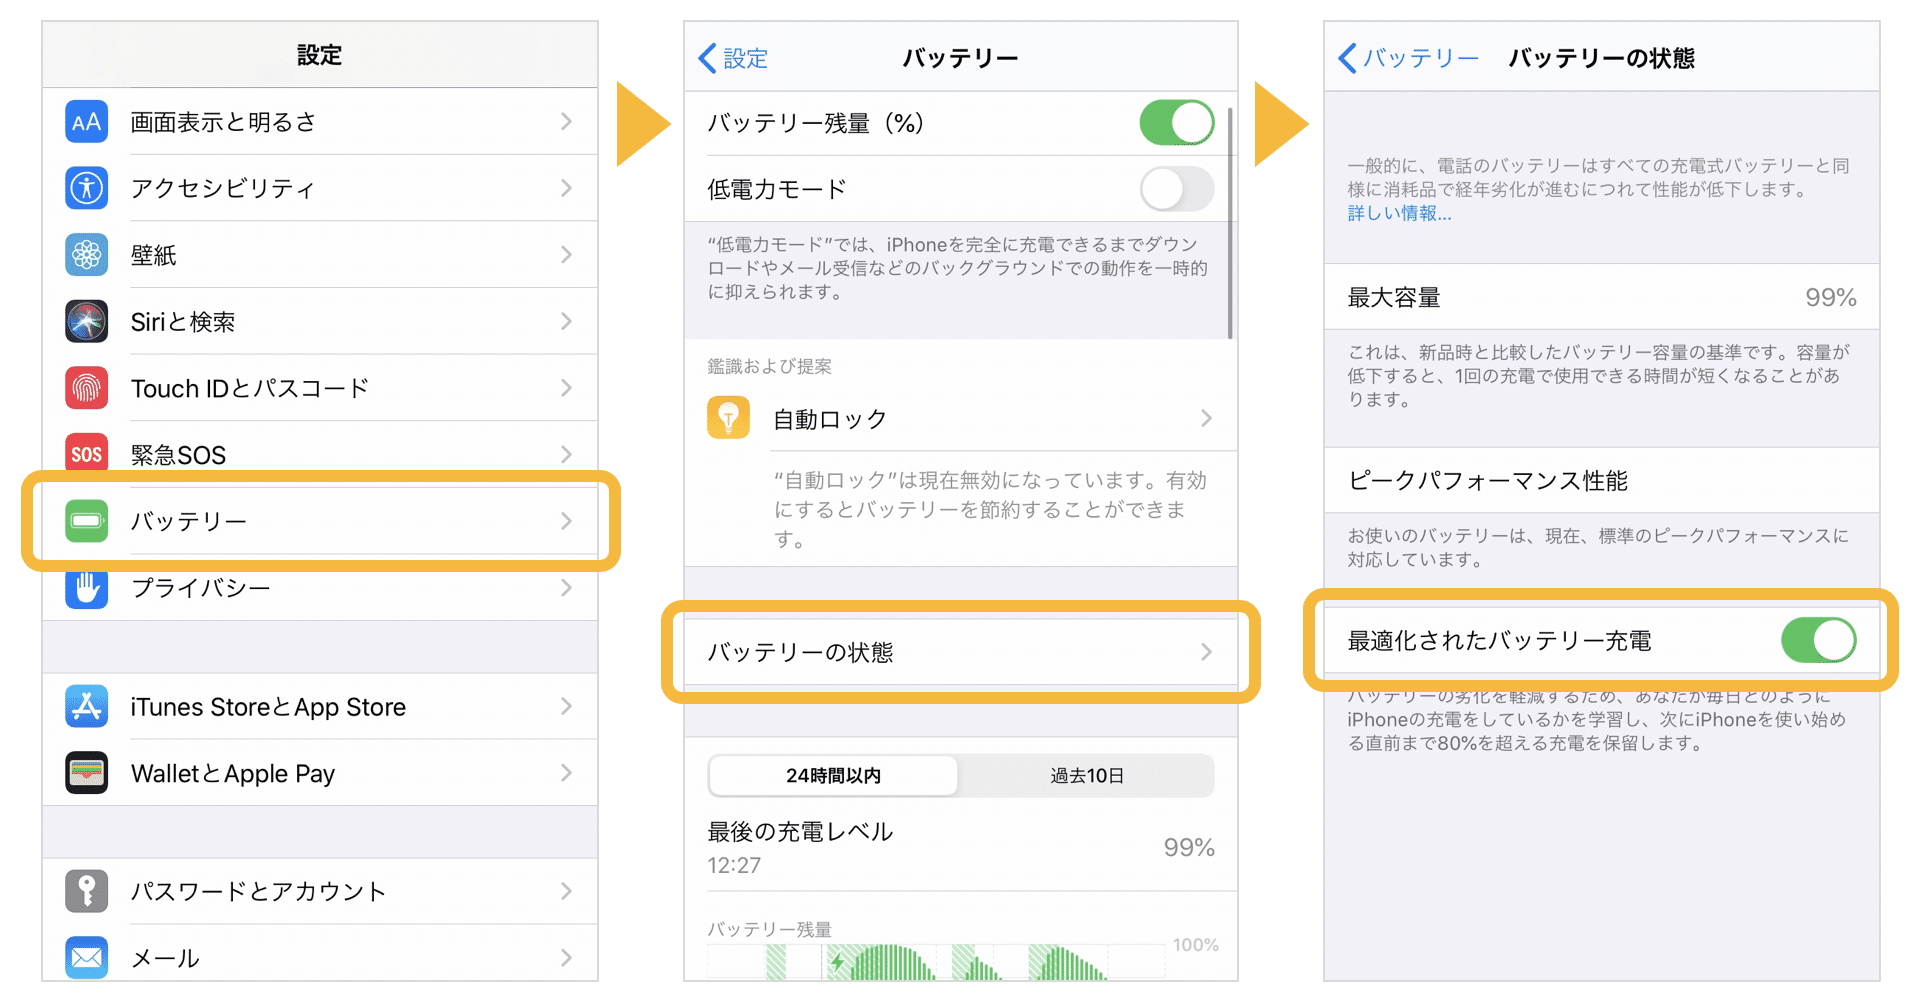Select the 24時間以内 tab
The height and width of the screenshot is (1004, 1926).
(x=833, y=776)
